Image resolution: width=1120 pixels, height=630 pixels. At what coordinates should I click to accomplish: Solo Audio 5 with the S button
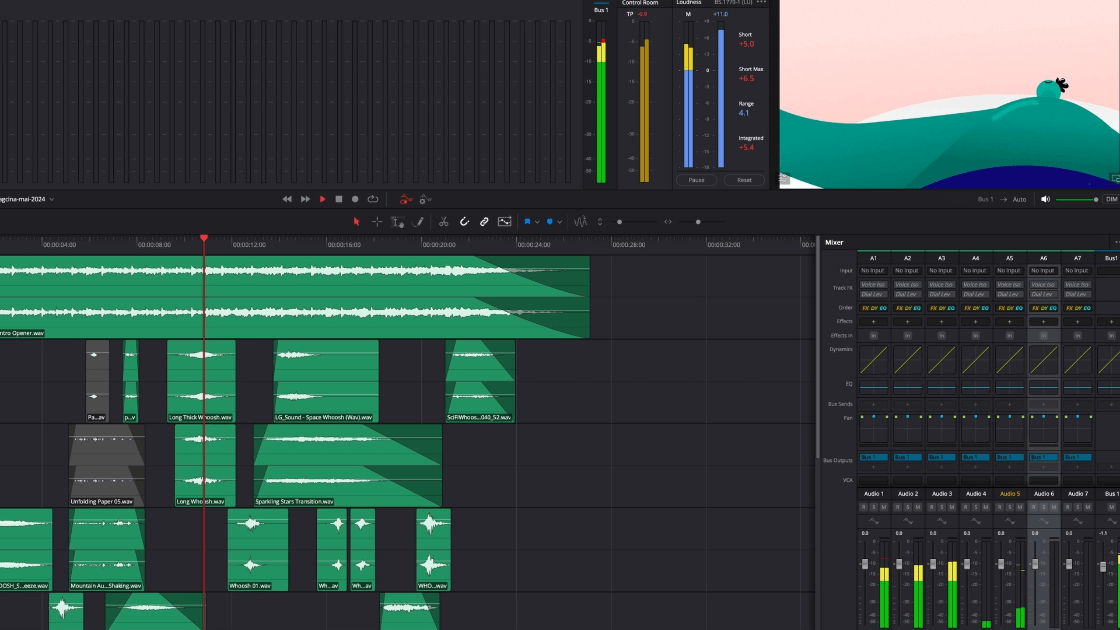pyautogui.click(x=1009, y=507)
